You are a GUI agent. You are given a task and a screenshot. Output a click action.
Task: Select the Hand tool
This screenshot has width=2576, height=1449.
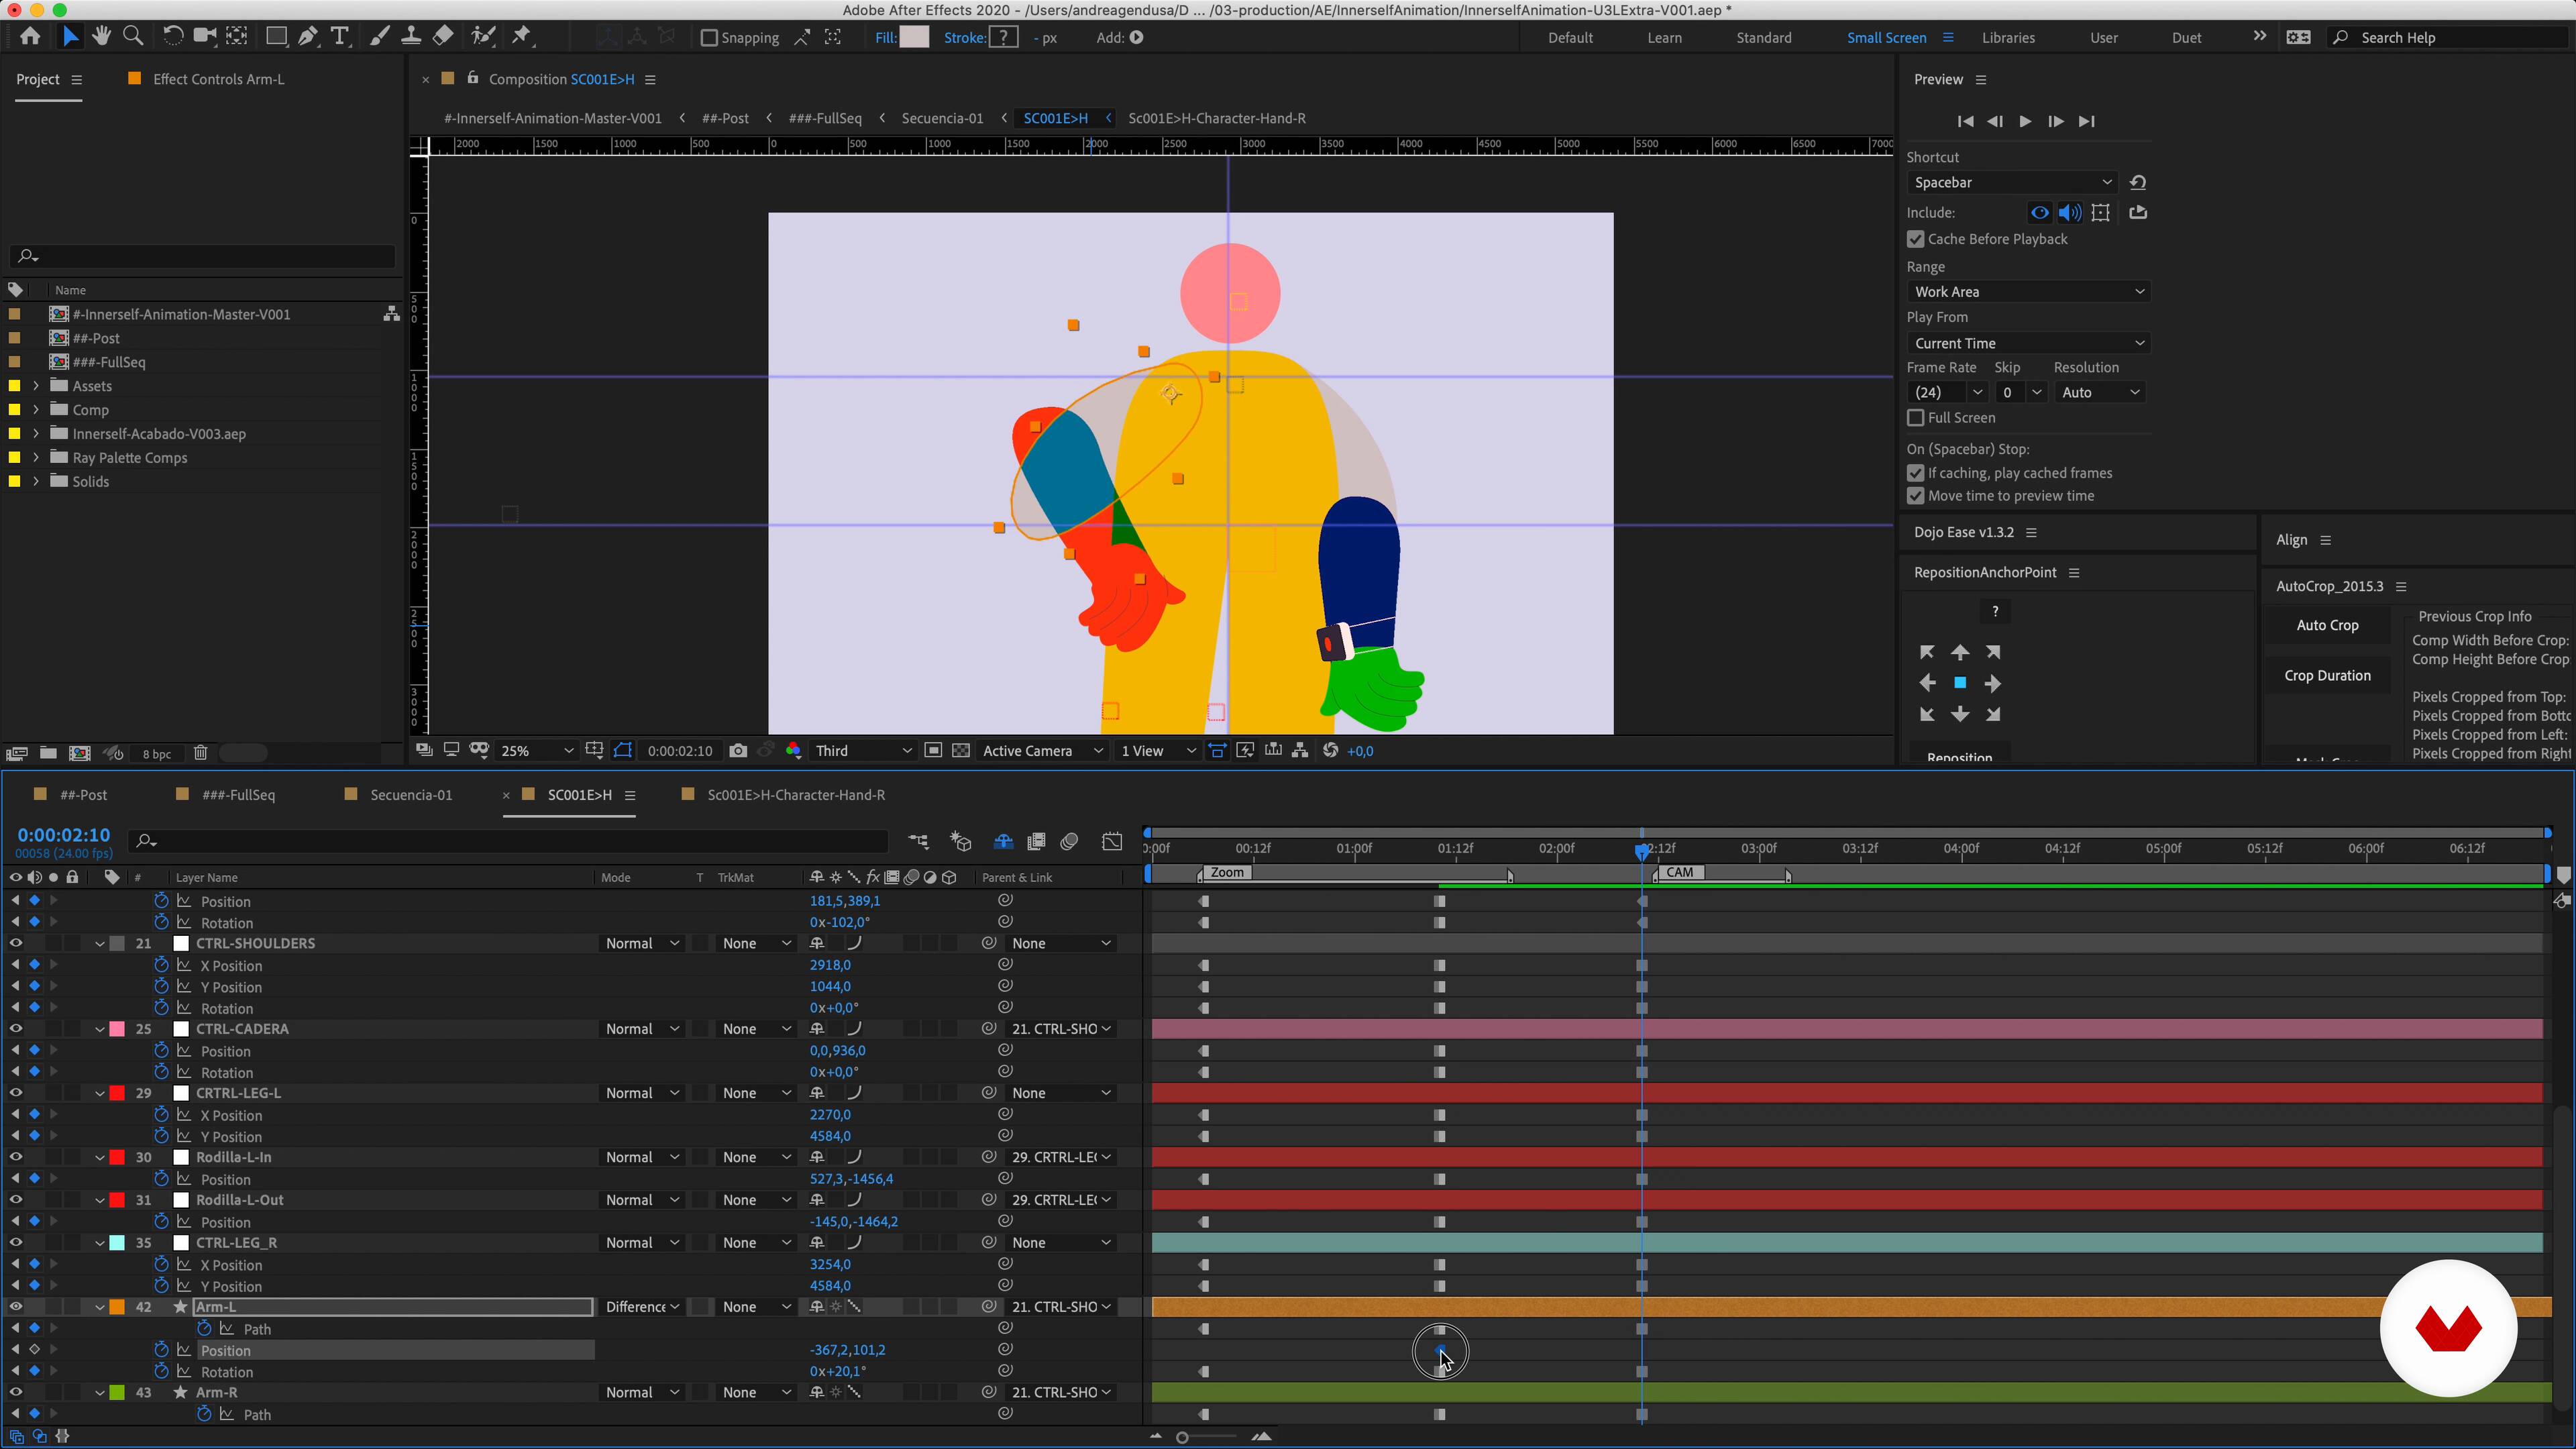(x=101, y=37)
